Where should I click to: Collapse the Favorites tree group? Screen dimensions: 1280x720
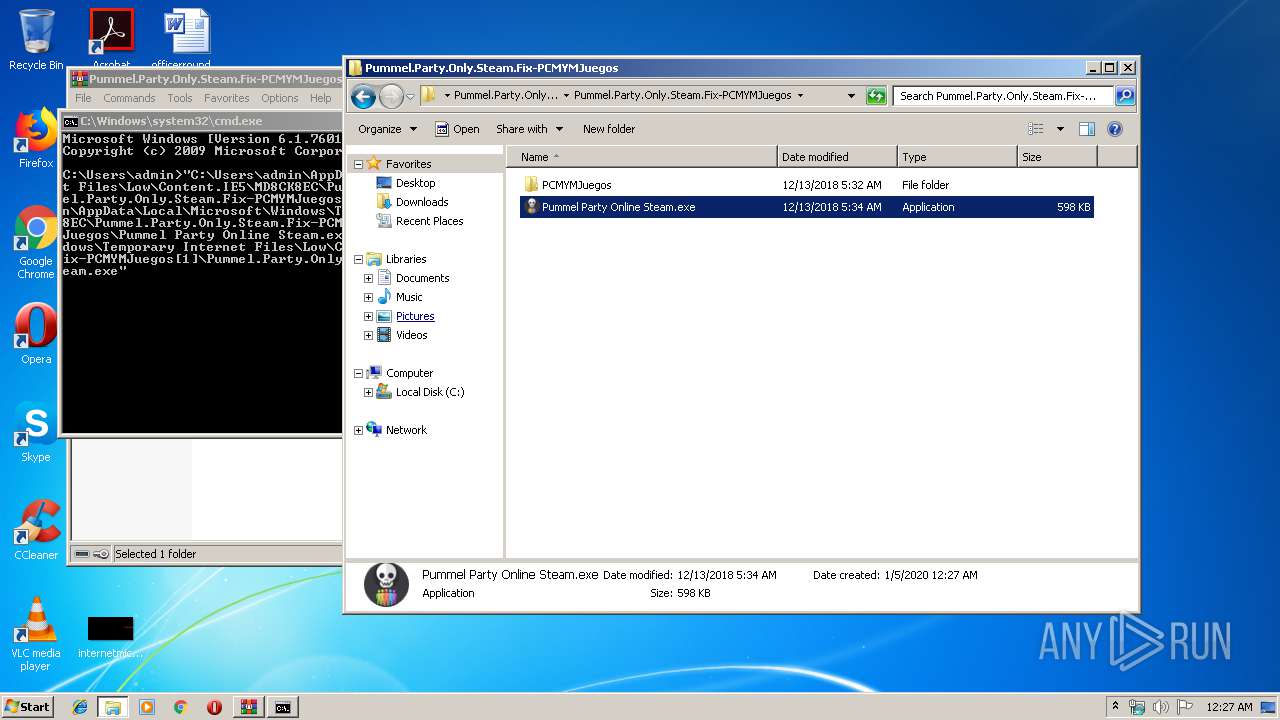pyautogui.click(x=359, y=164)
